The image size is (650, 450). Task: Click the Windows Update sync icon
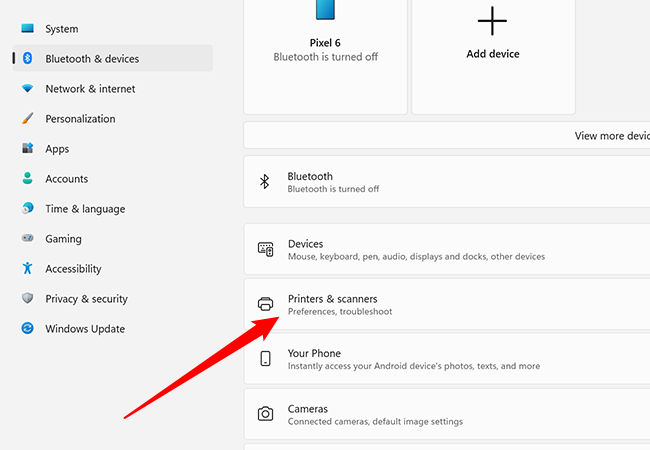(x=27, y=329)
